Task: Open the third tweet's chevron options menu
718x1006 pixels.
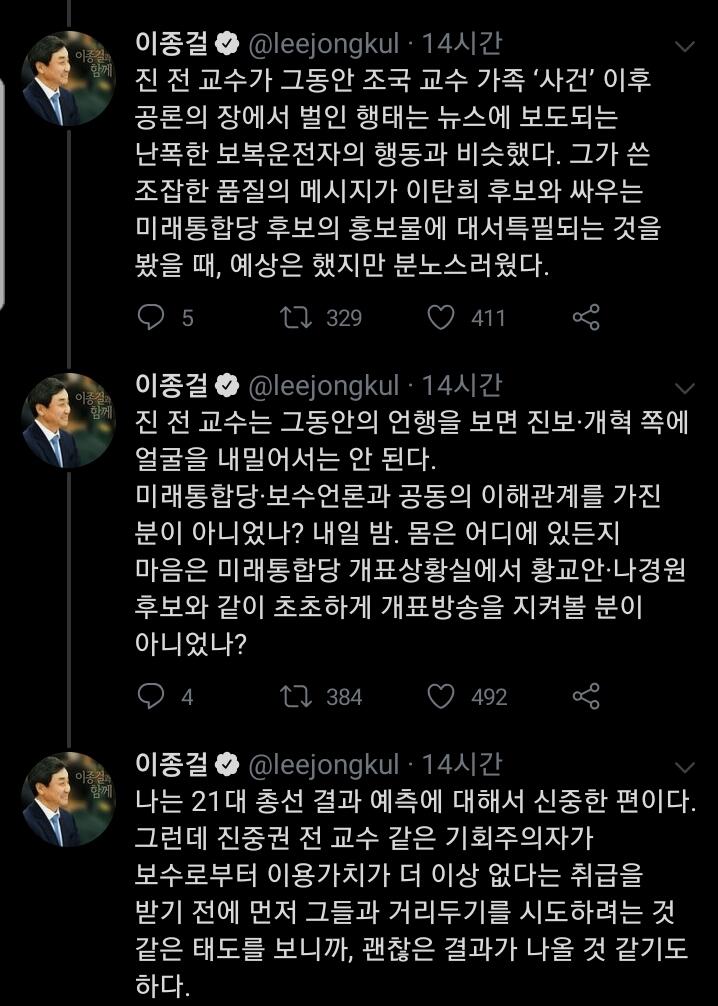Action: [685, 767]
